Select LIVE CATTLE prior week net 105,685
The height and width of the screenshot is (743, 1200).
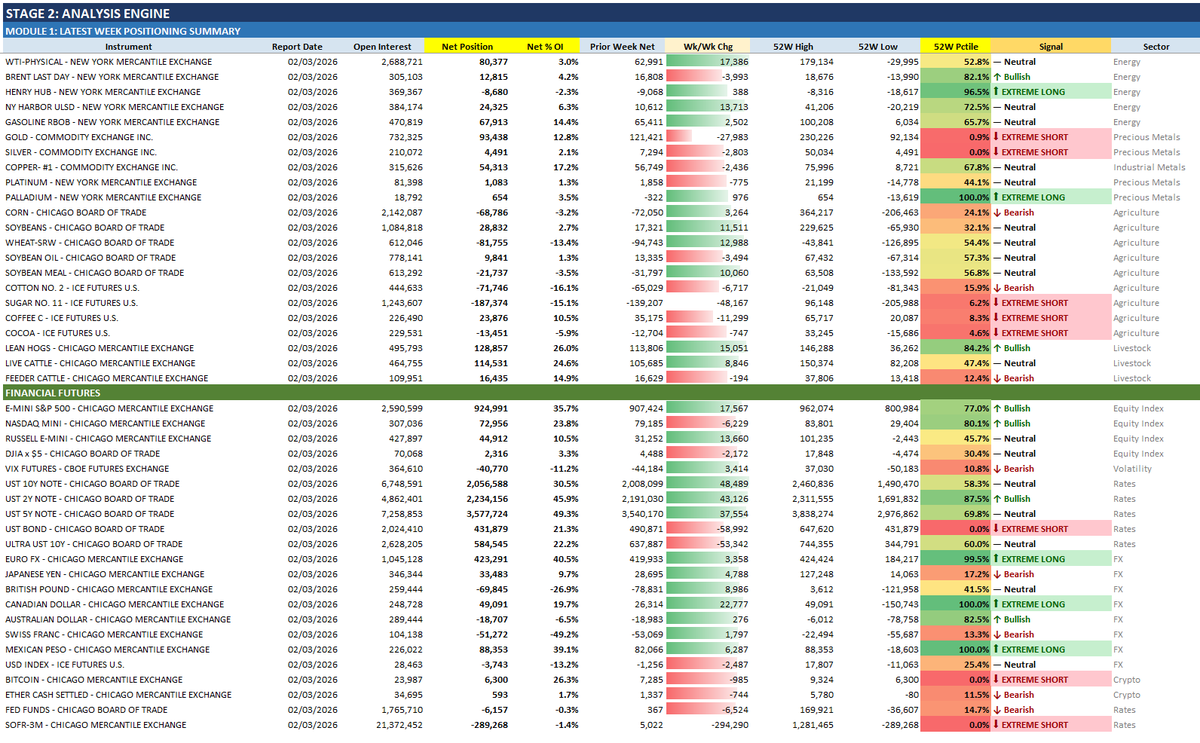(x=622, y=363)
